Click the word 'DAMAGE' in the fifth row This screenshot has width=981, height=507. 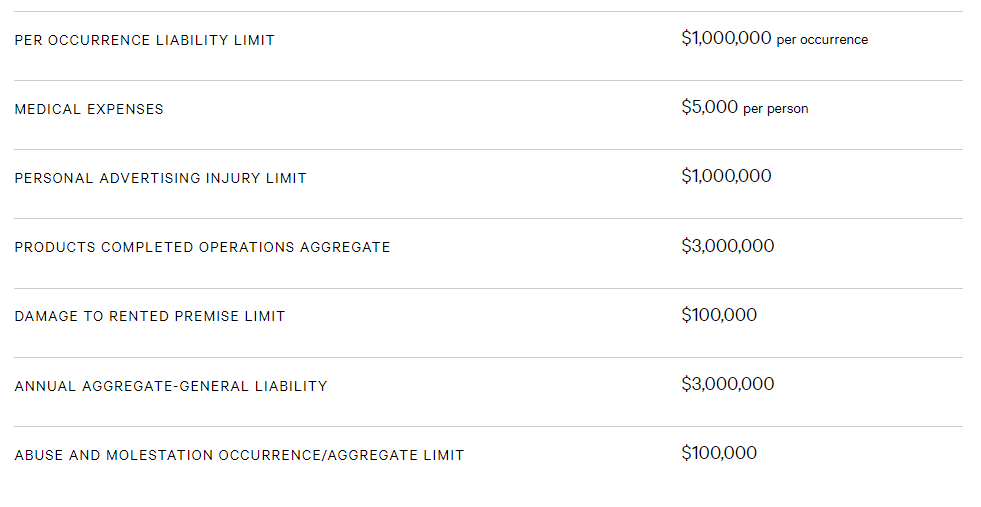[46, 316]
